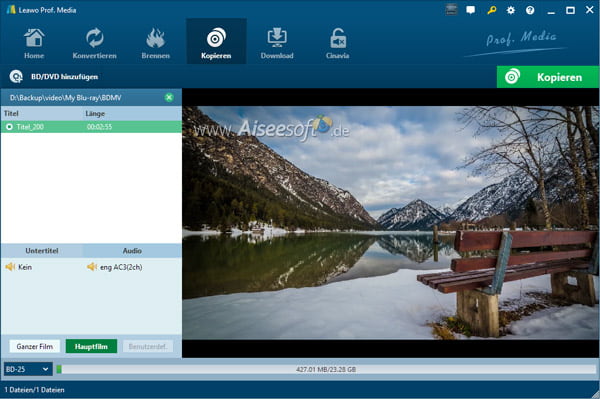Viewport: 600px width, 399px height.
Task: Choose Hauptfilm copy mode
Action: tap(91, 347)
